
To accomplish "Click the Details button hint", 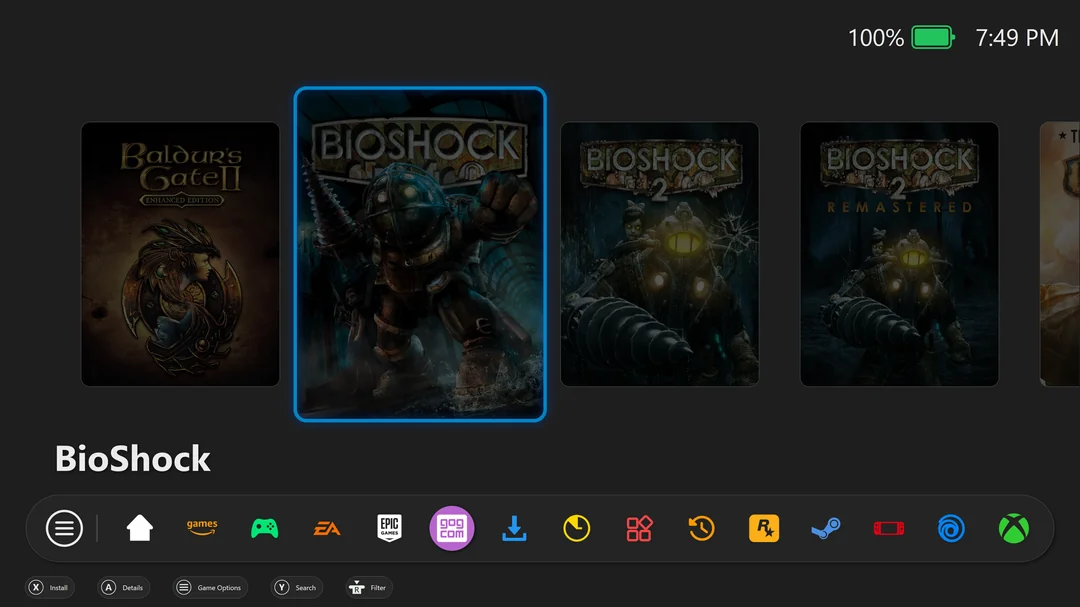I will (x=124, y=588).
